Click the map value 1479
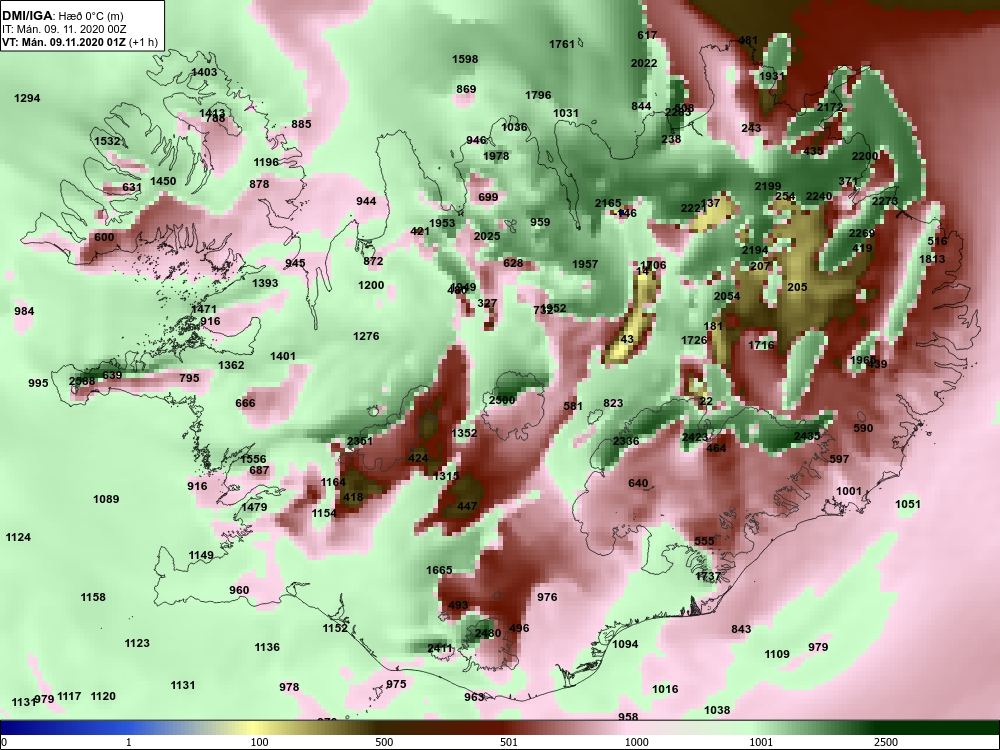1000x750 pixels. (254, 507)
